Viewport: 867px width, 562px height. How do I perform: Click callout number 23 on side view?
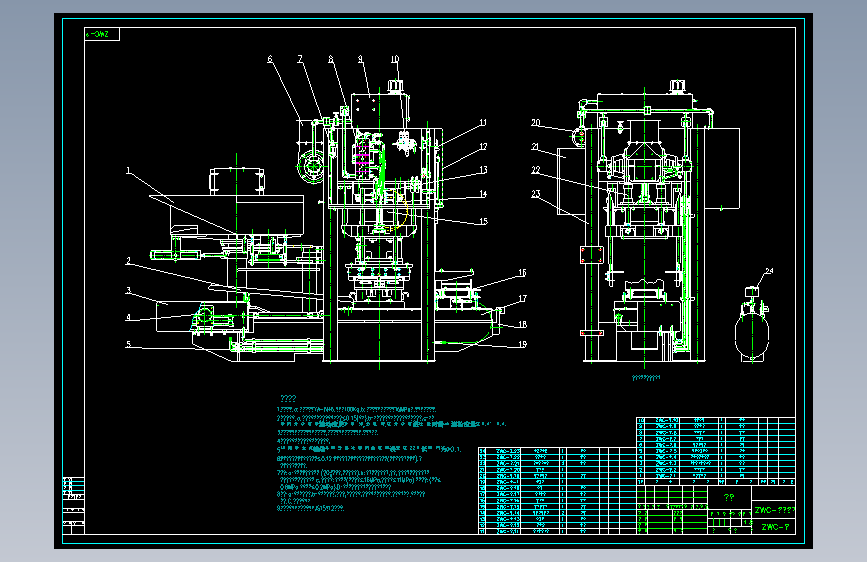[535, 194]
